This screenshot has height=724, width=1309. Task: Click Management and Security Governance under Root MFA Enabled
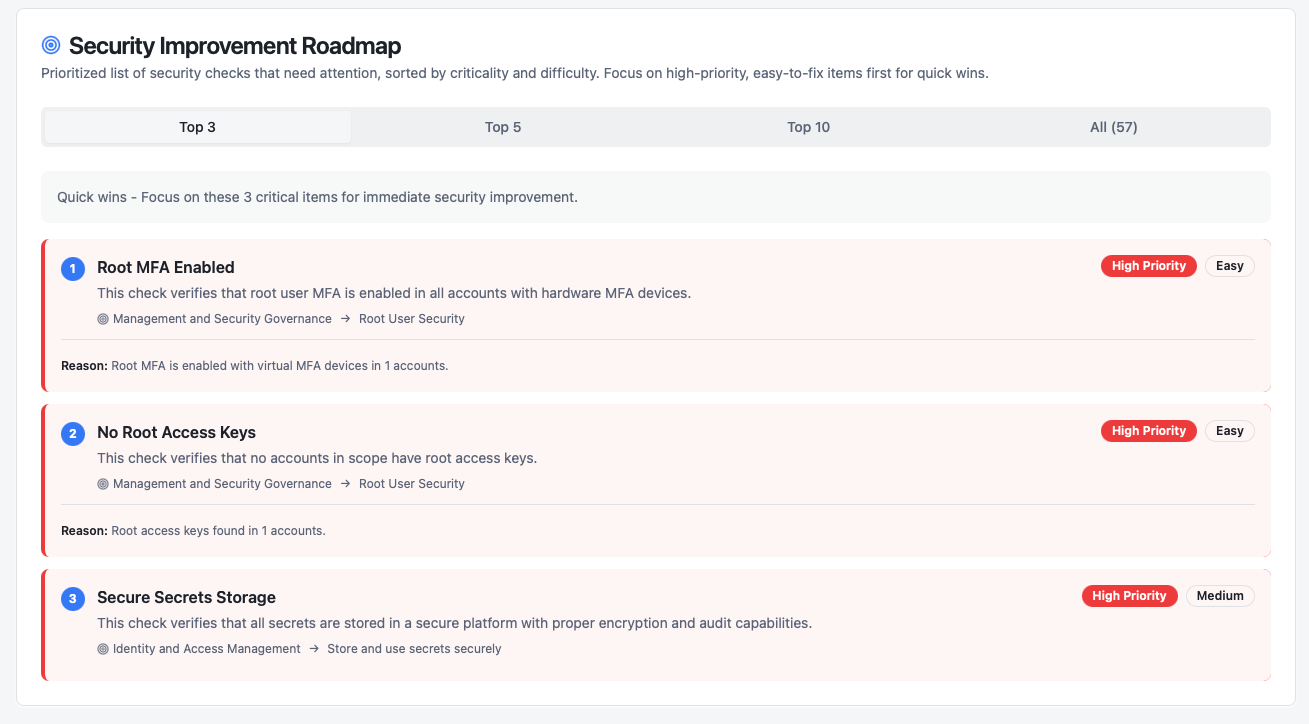click(222, 319)
